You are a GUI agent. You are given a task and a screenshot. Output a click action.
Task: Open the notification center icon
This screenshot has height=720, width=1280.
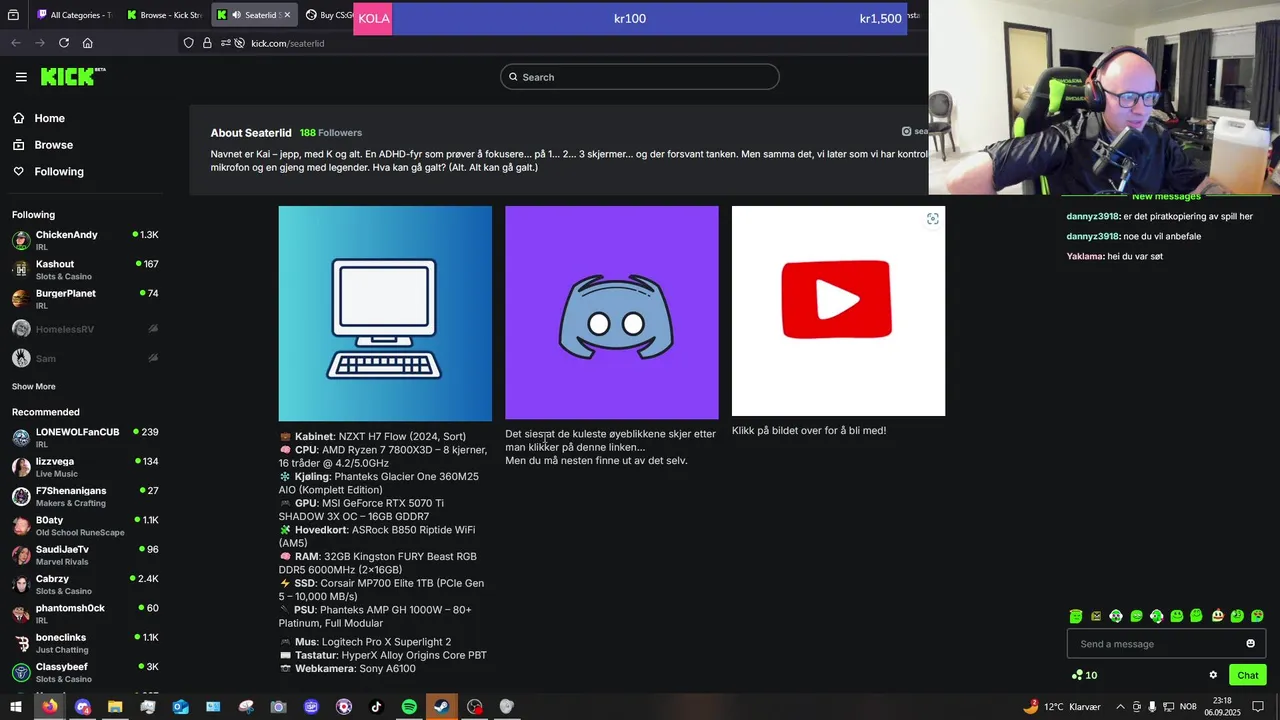coord(1258,706)
